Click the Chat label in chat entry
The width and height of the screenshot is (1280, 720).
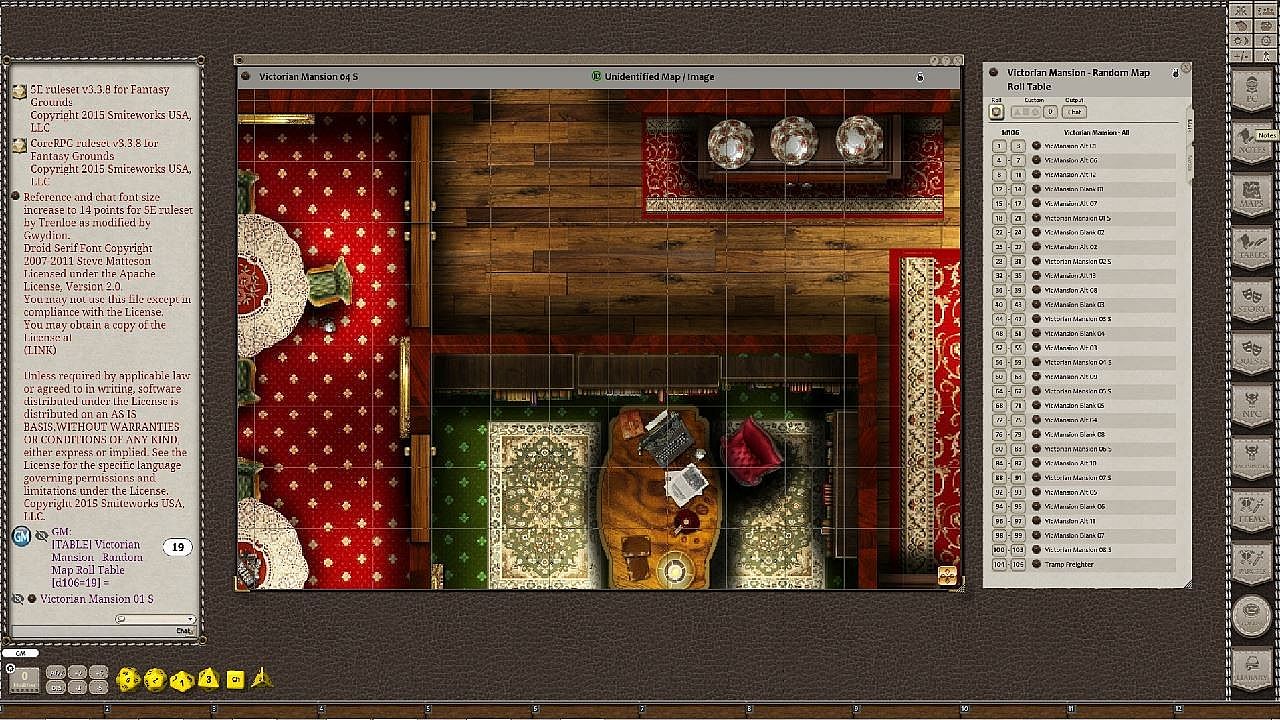pos(184,631)
